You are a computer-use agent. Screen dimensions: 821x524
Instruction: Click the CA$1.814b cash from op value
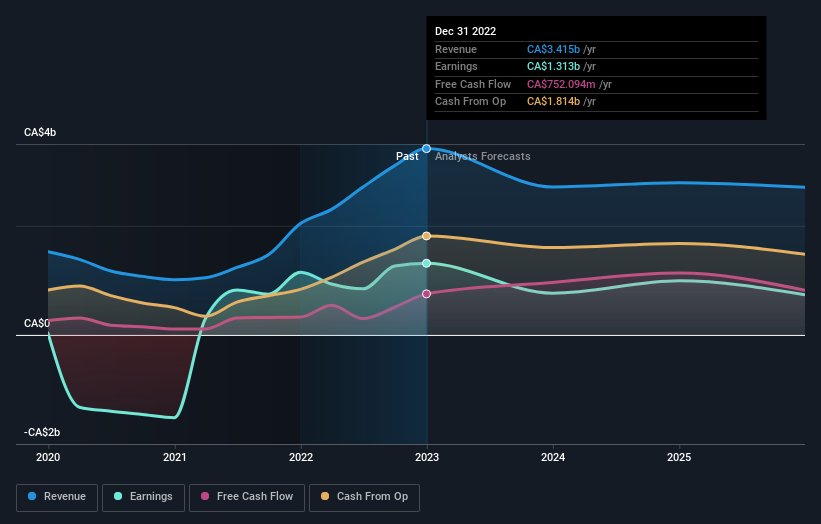click(x=553, y=102)
